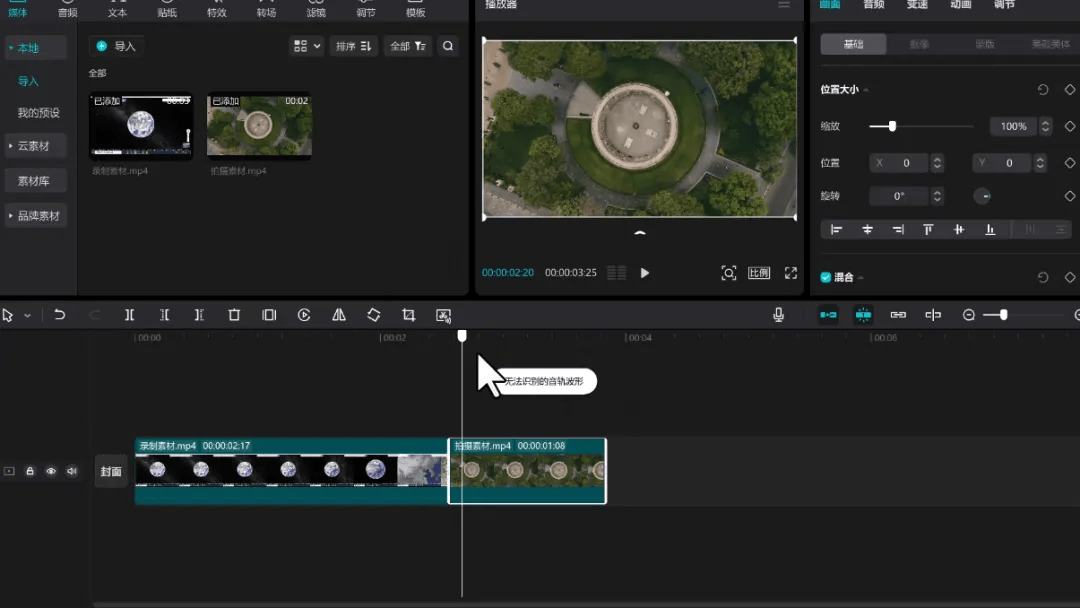
Task: Play the preview video
Action: [x=645, y=273]
